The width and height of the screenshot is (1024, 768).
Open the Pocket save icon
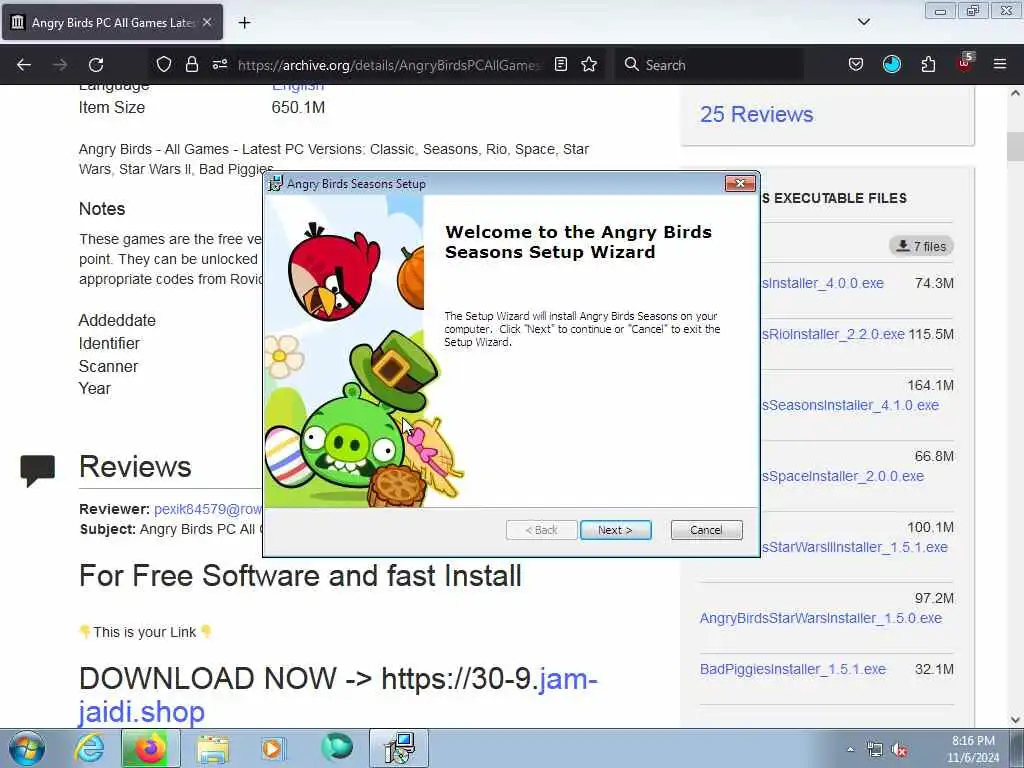(856, 64)
